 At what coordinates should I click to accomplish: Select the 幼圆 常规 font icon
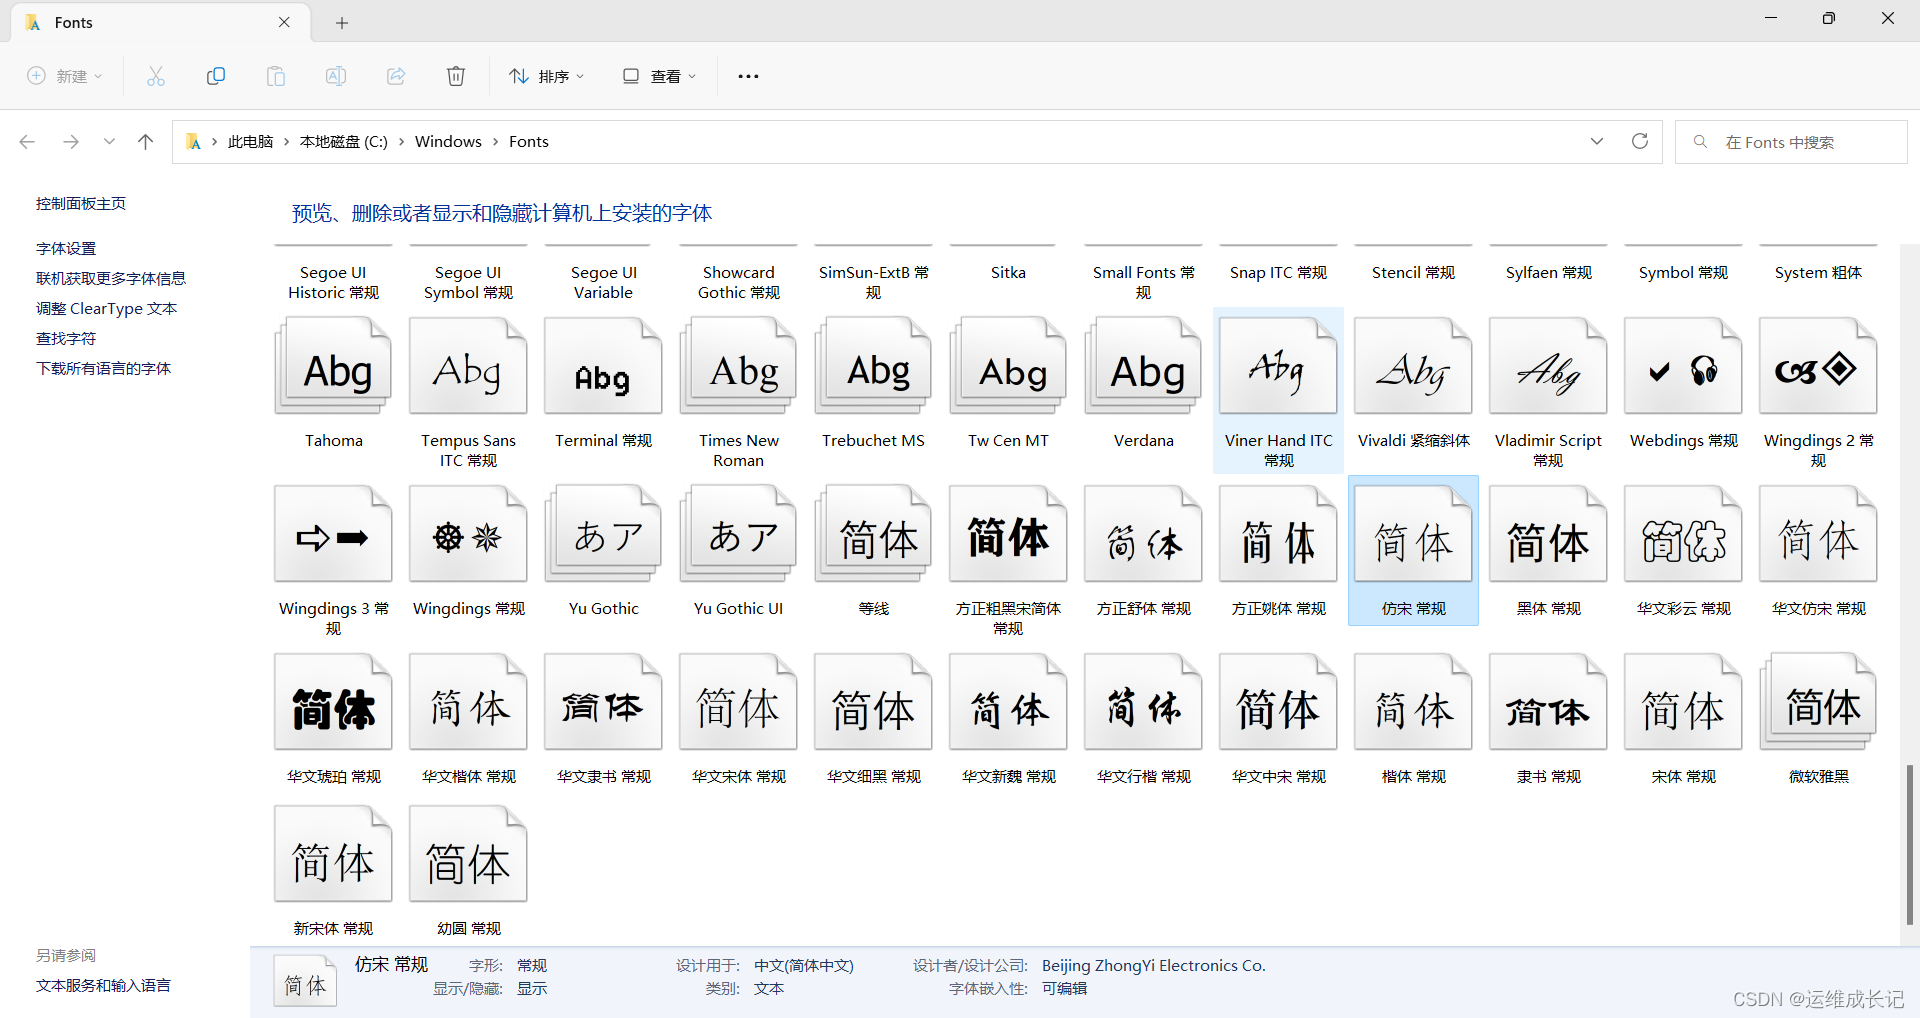pos(468,854)
